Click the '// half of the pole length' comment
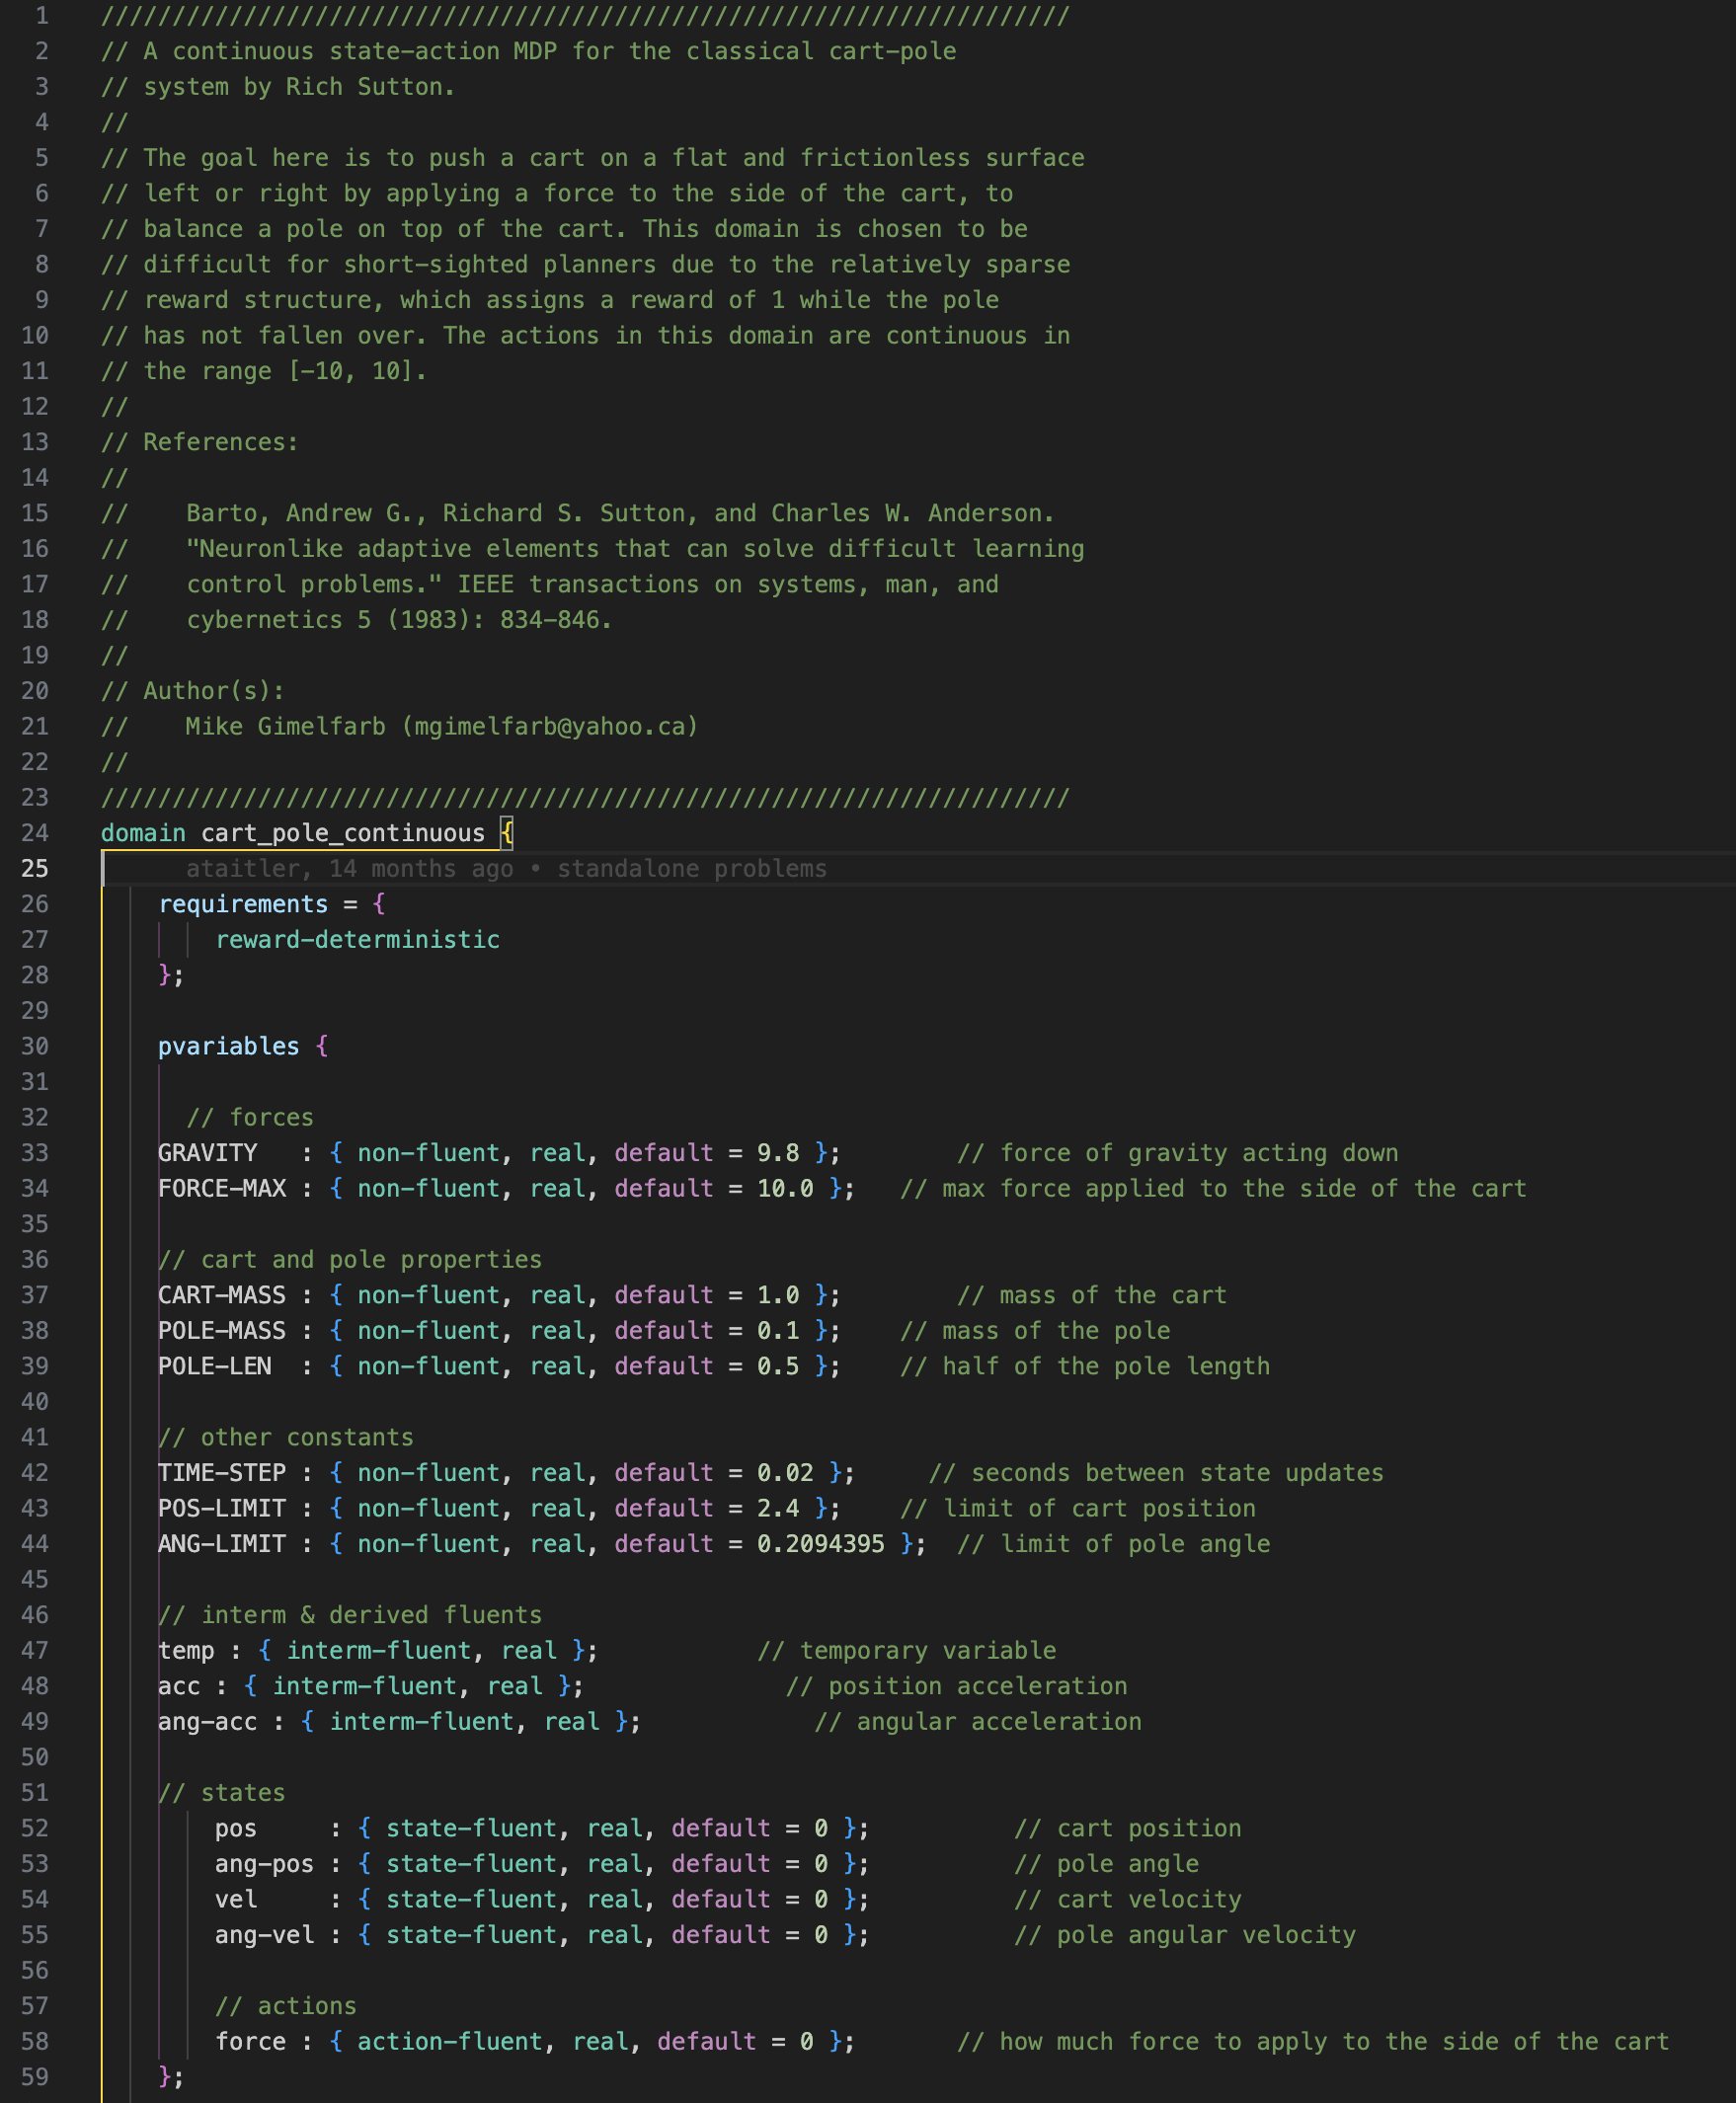The height and width of the screenshot is (2103, 1736). [x=1085, y=1366]
